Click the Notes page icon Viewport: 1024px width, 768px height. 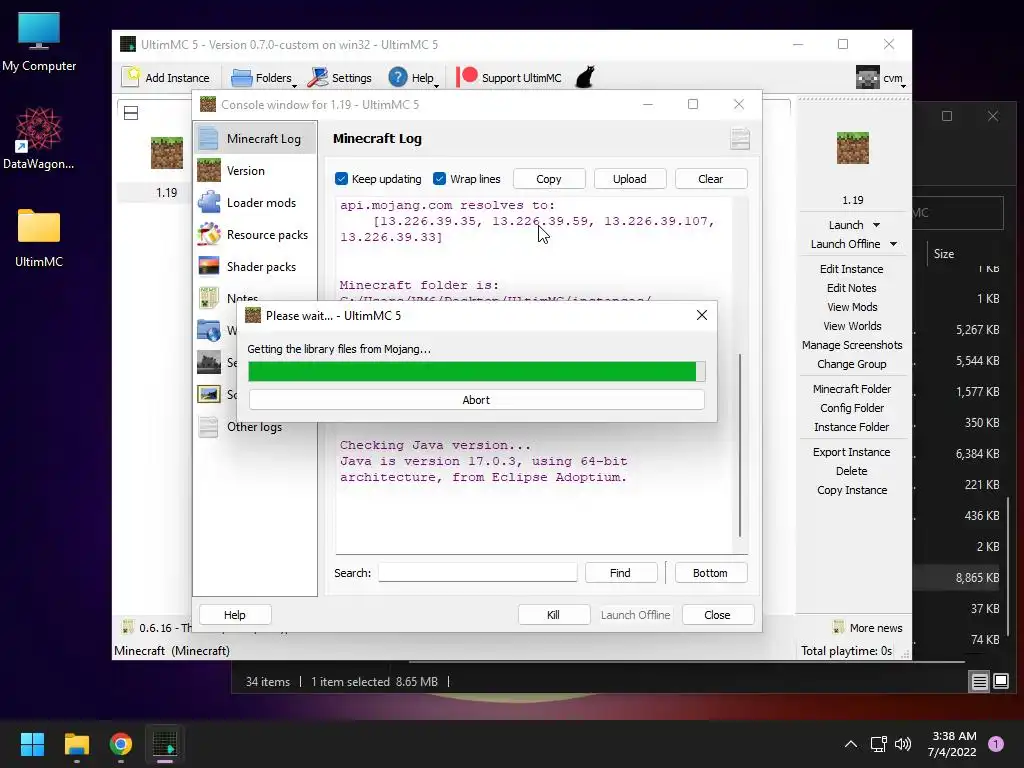click(208, 298)
